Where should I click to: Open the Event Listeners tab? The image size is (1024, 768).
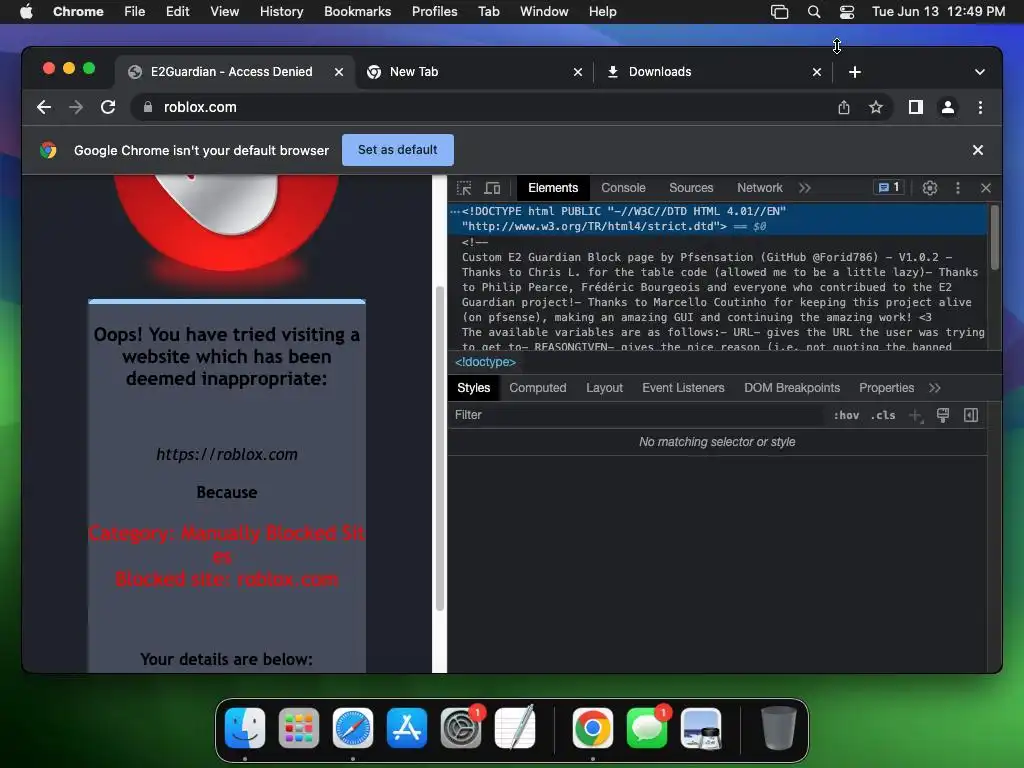683,388
